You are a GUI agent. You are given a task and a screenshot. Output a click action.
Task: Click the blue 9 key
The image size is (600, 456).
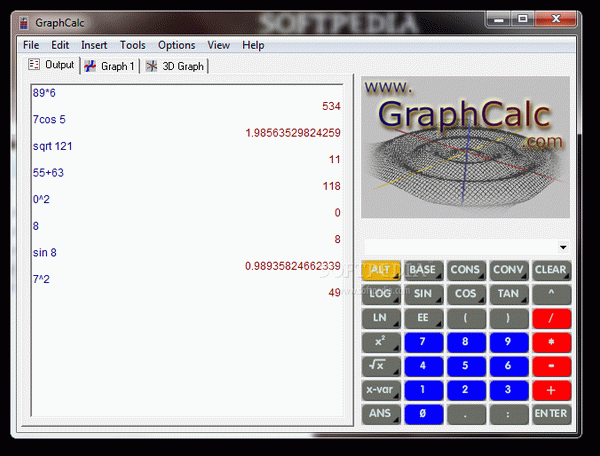tap(508, 342)
